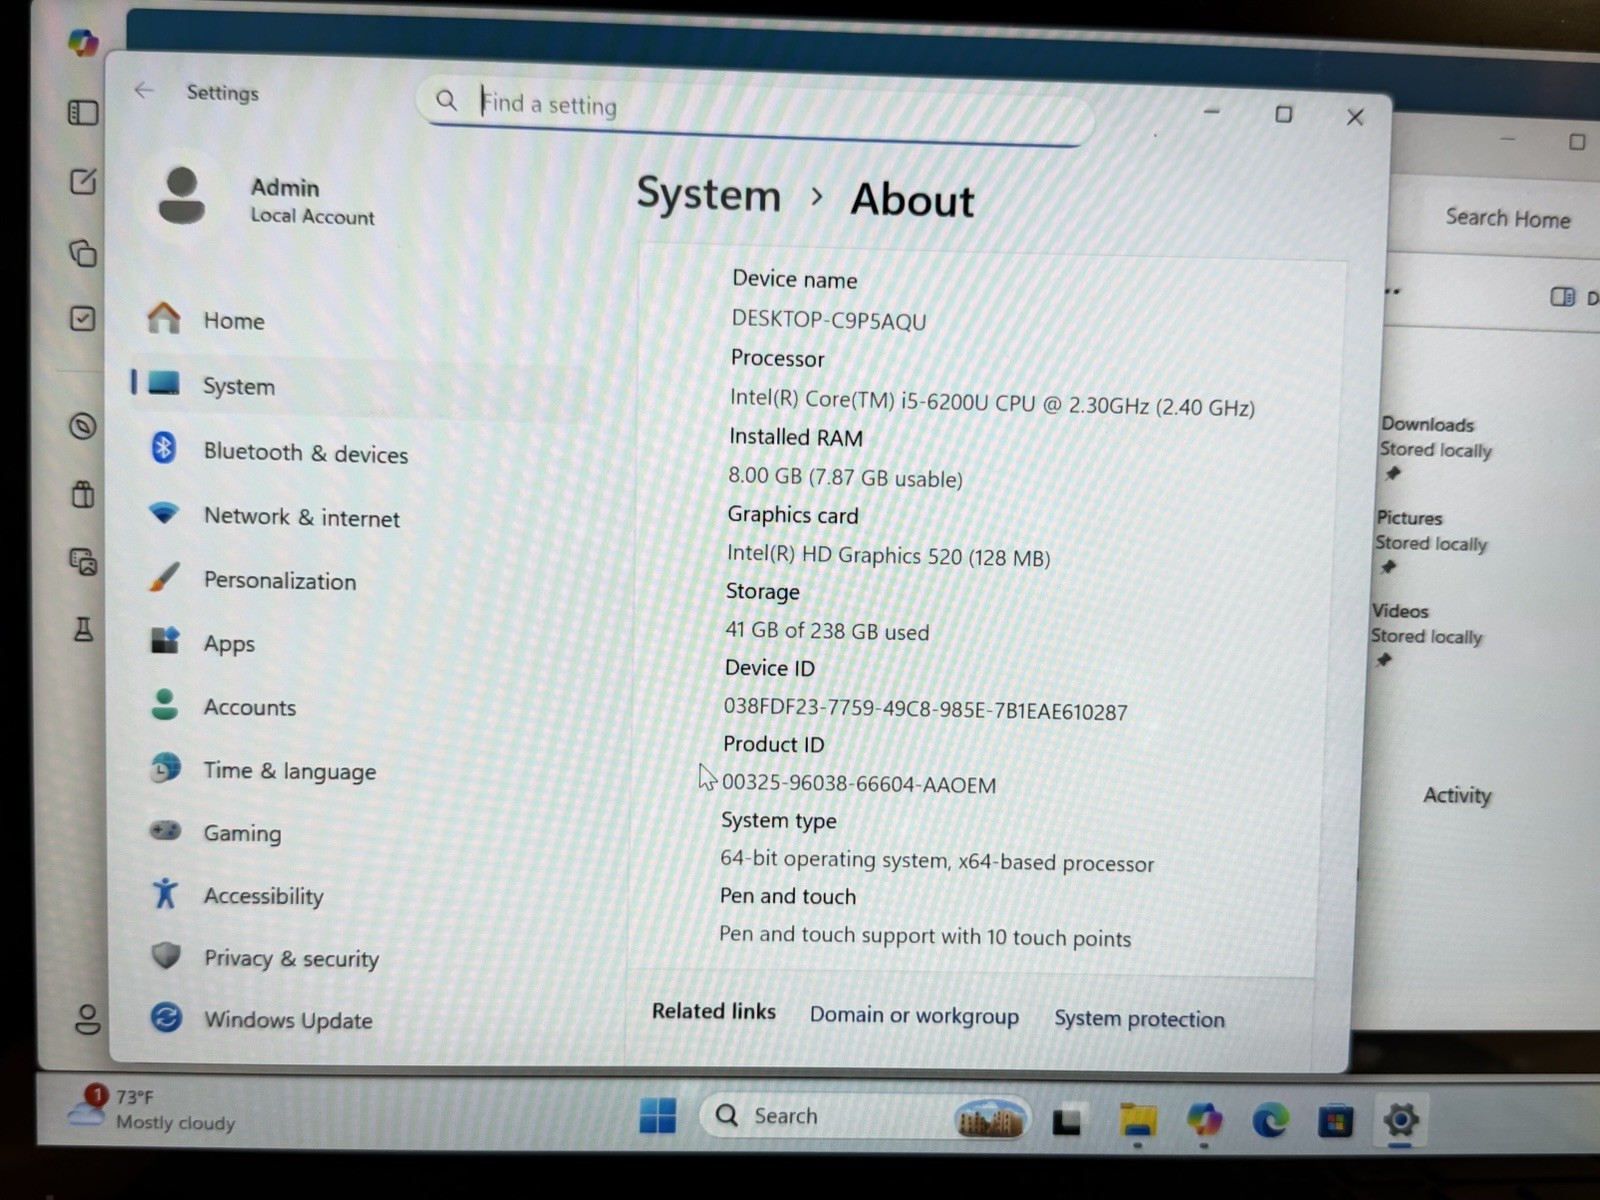Click the search highlight image in taskbar search
The height and width of the screenshot is (1200, 1600).
[990, 1118]
